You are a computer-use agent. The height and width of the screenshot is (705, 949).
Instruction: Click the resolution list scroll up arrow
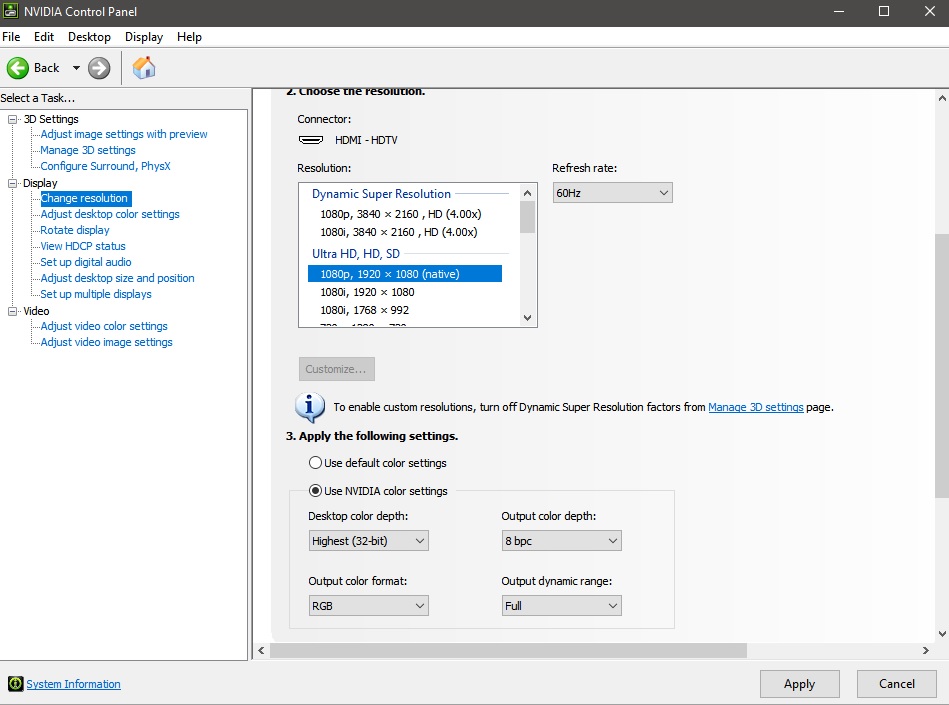(x=528, y=193)
